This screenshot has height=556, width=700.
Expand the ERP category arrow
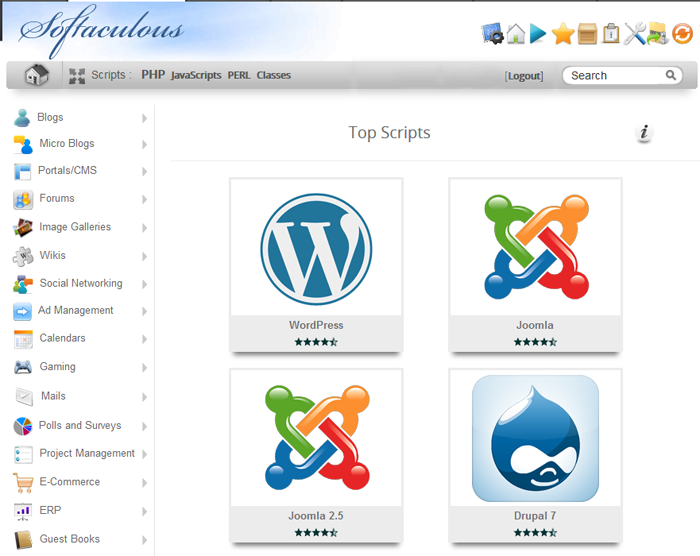coord(144,511)
